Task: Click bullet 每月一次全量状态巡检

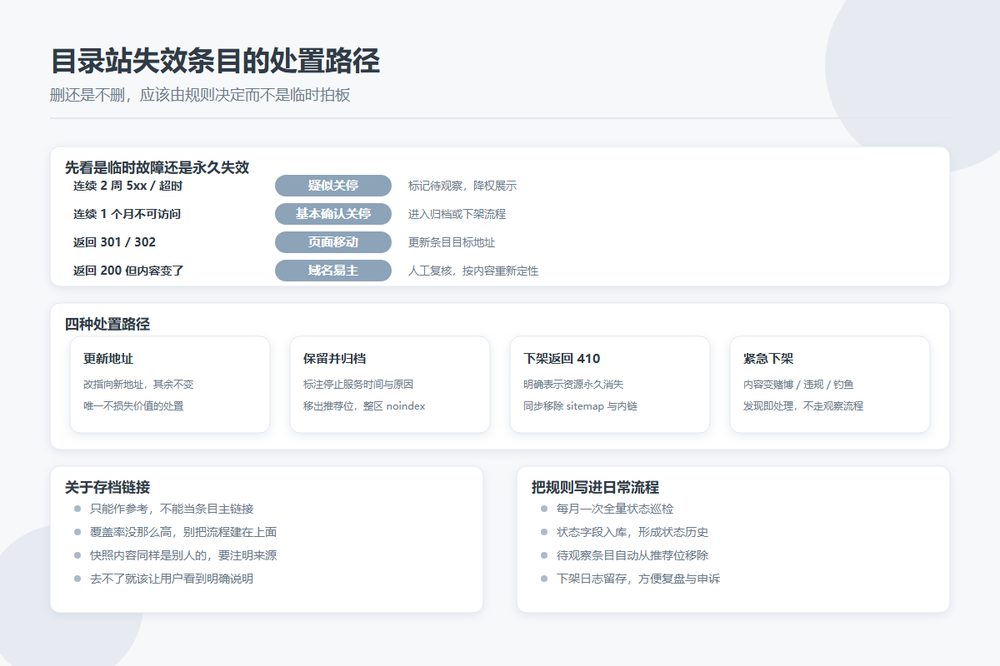Action: [615, 508]
